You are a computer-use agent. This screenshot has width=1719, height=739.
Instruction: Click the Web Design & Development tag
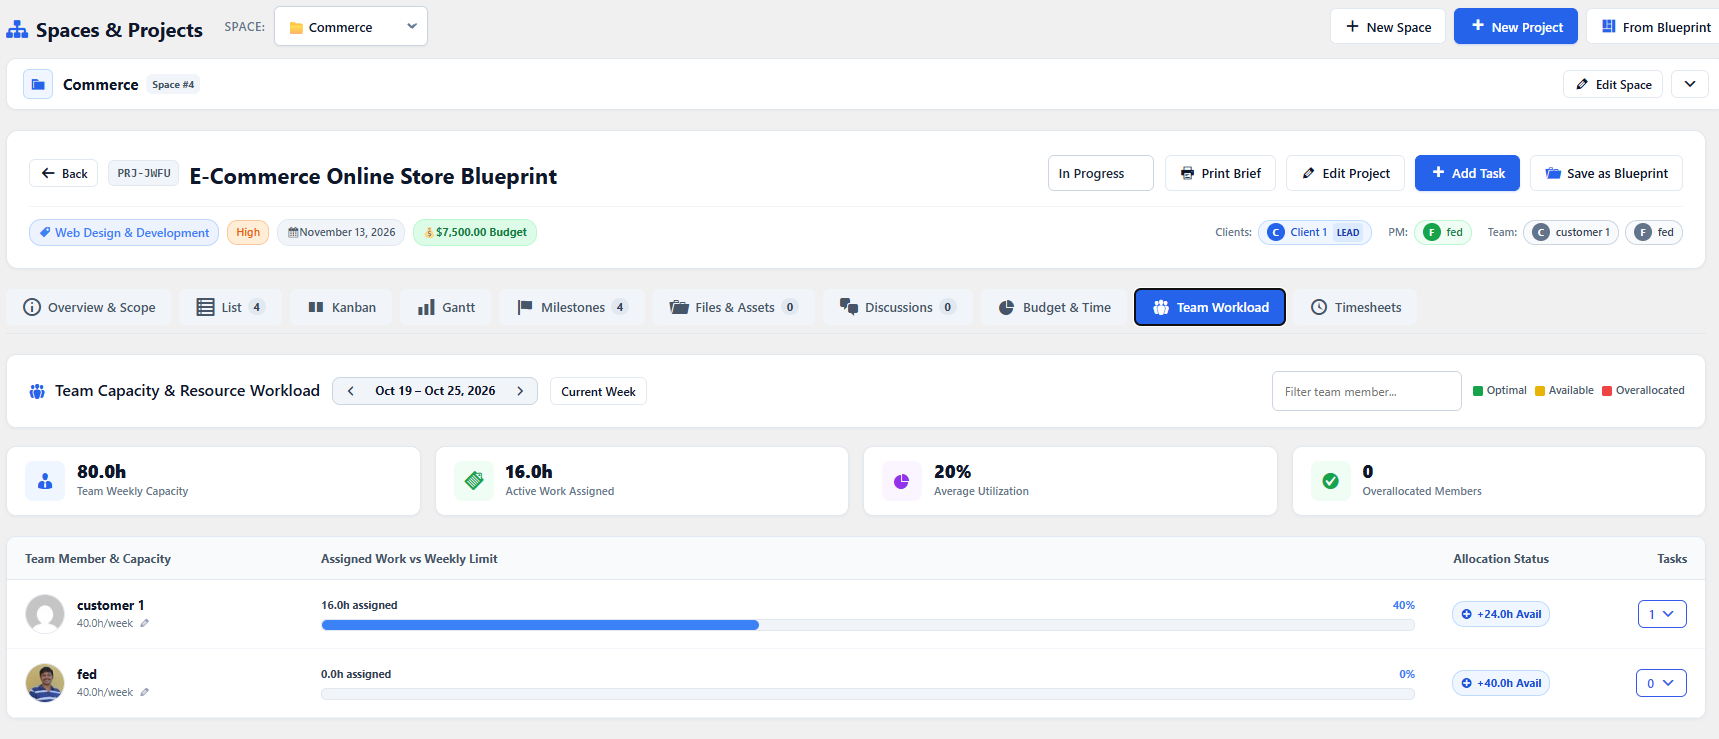pos(124,232)
